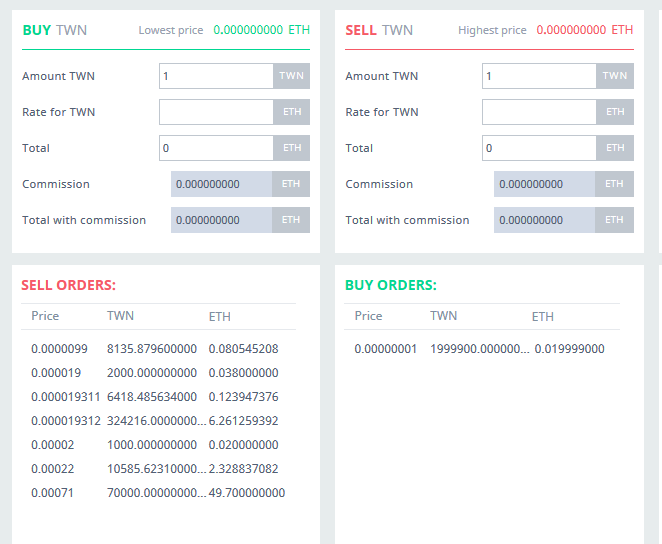Viewport: 662px width, 544px height.
Task: Click the Amount TWN field in Sell panel
Action: coord(539,76)
